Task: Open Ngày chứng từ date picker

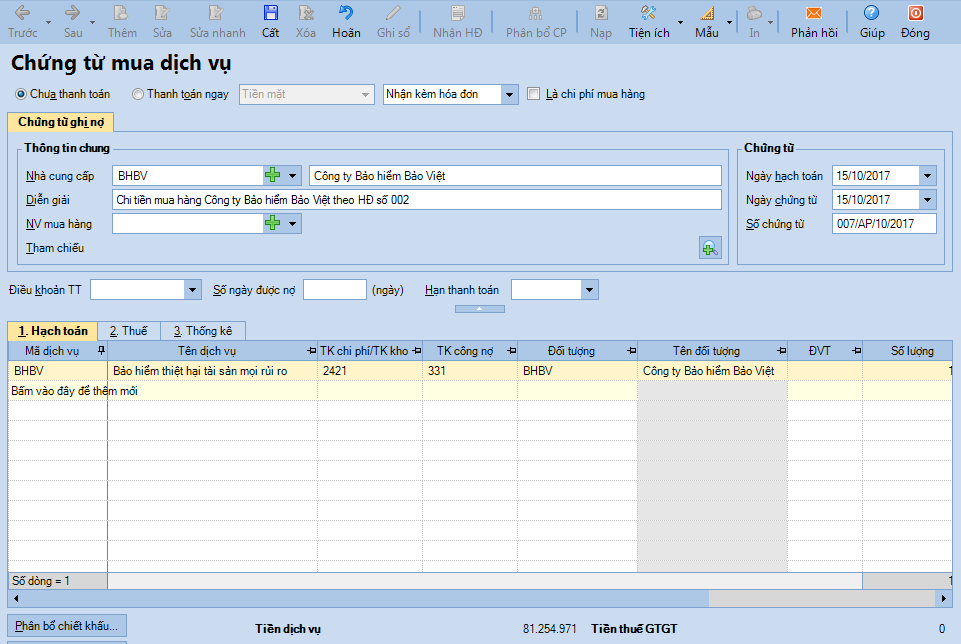Action: [927, 200]
